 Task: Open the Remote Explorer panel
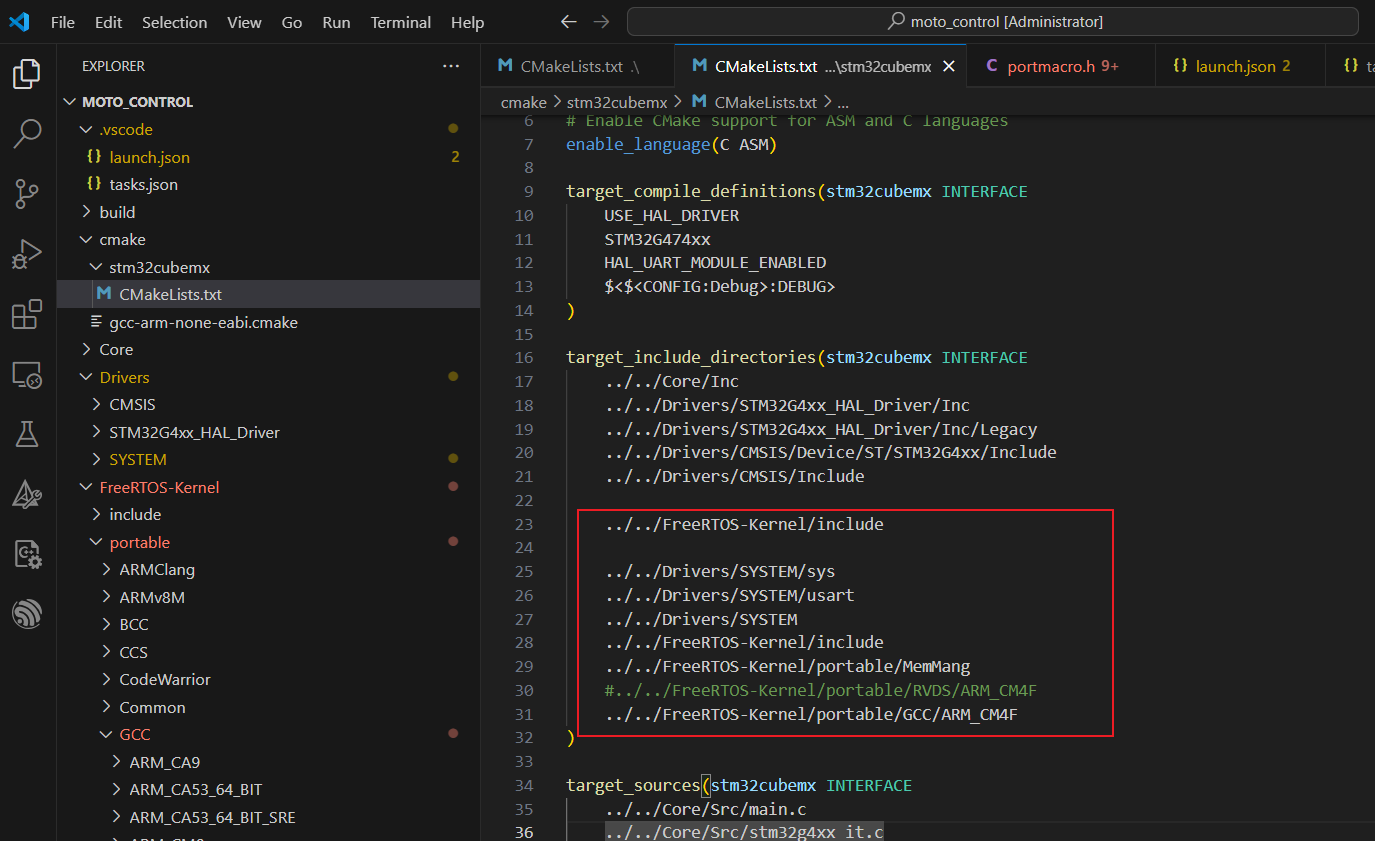[x=27, y=374]
